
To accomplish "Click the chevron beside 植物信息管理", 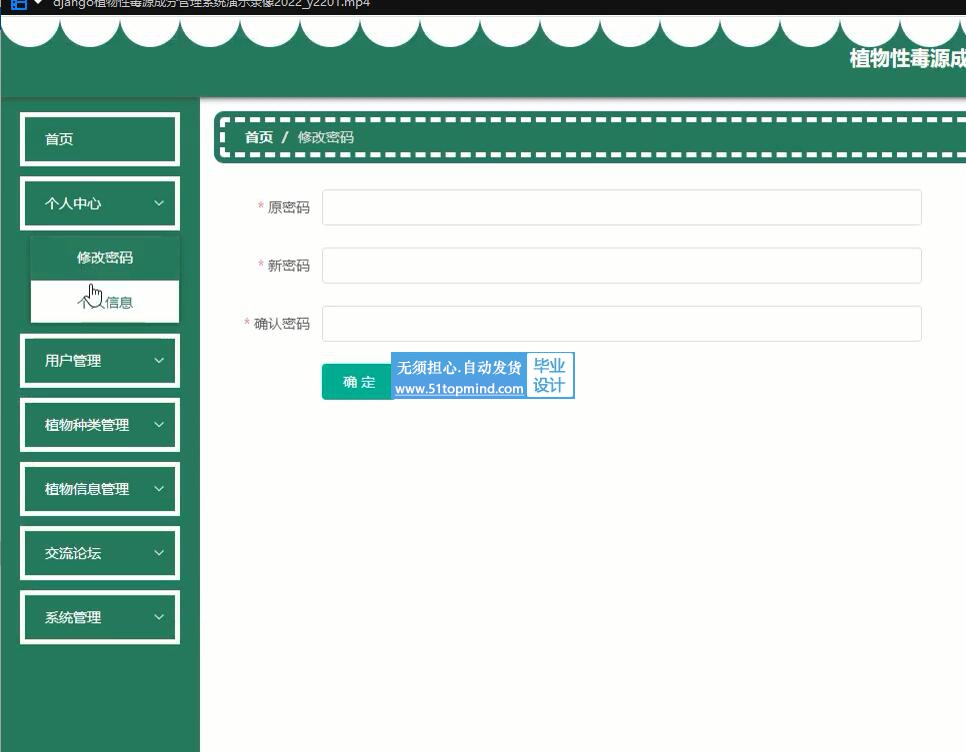I will pos(159,488).
